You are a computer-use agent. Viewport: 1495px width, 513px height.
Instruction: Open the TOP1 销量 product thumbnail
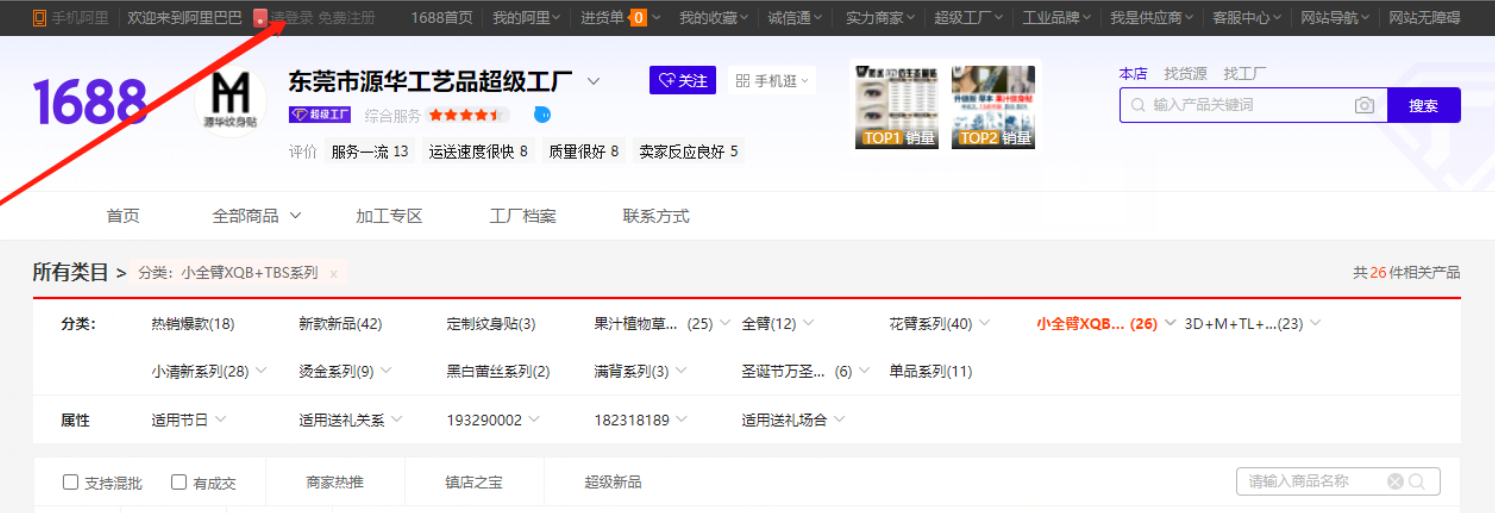click(896, 105)
